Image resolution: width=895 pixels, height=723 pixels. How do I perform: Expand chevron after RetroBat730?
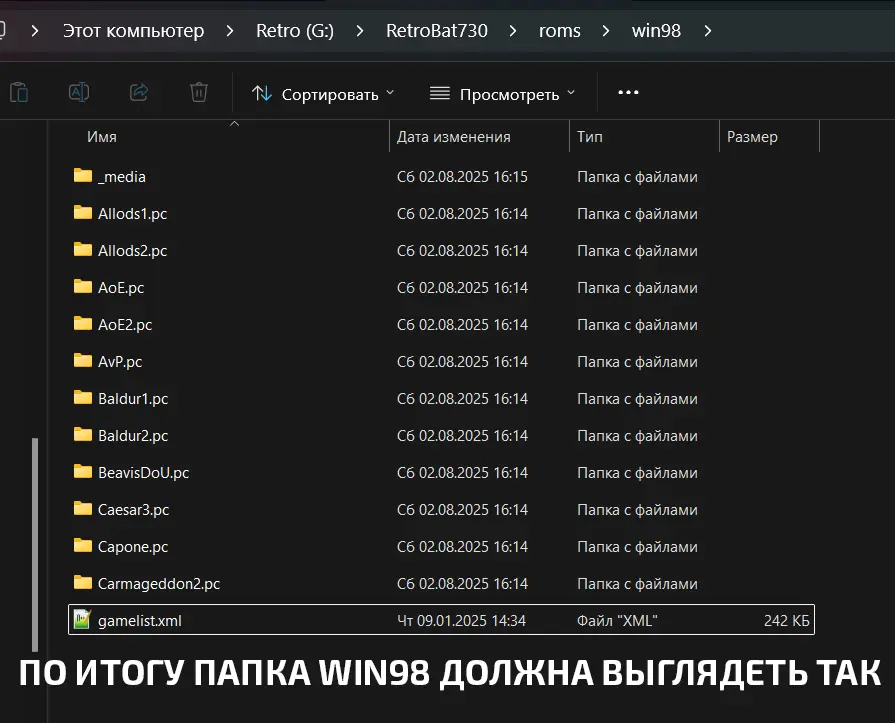513,31
